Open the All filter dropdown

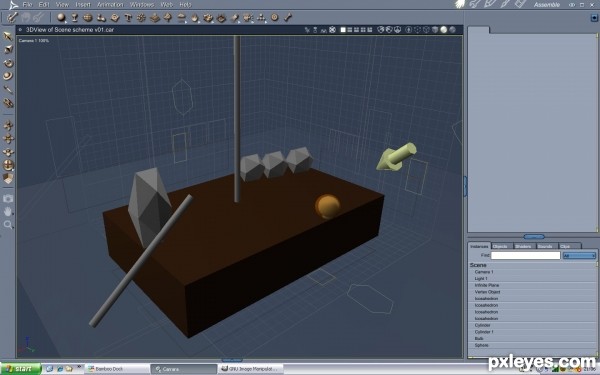[x=579, y=256]
